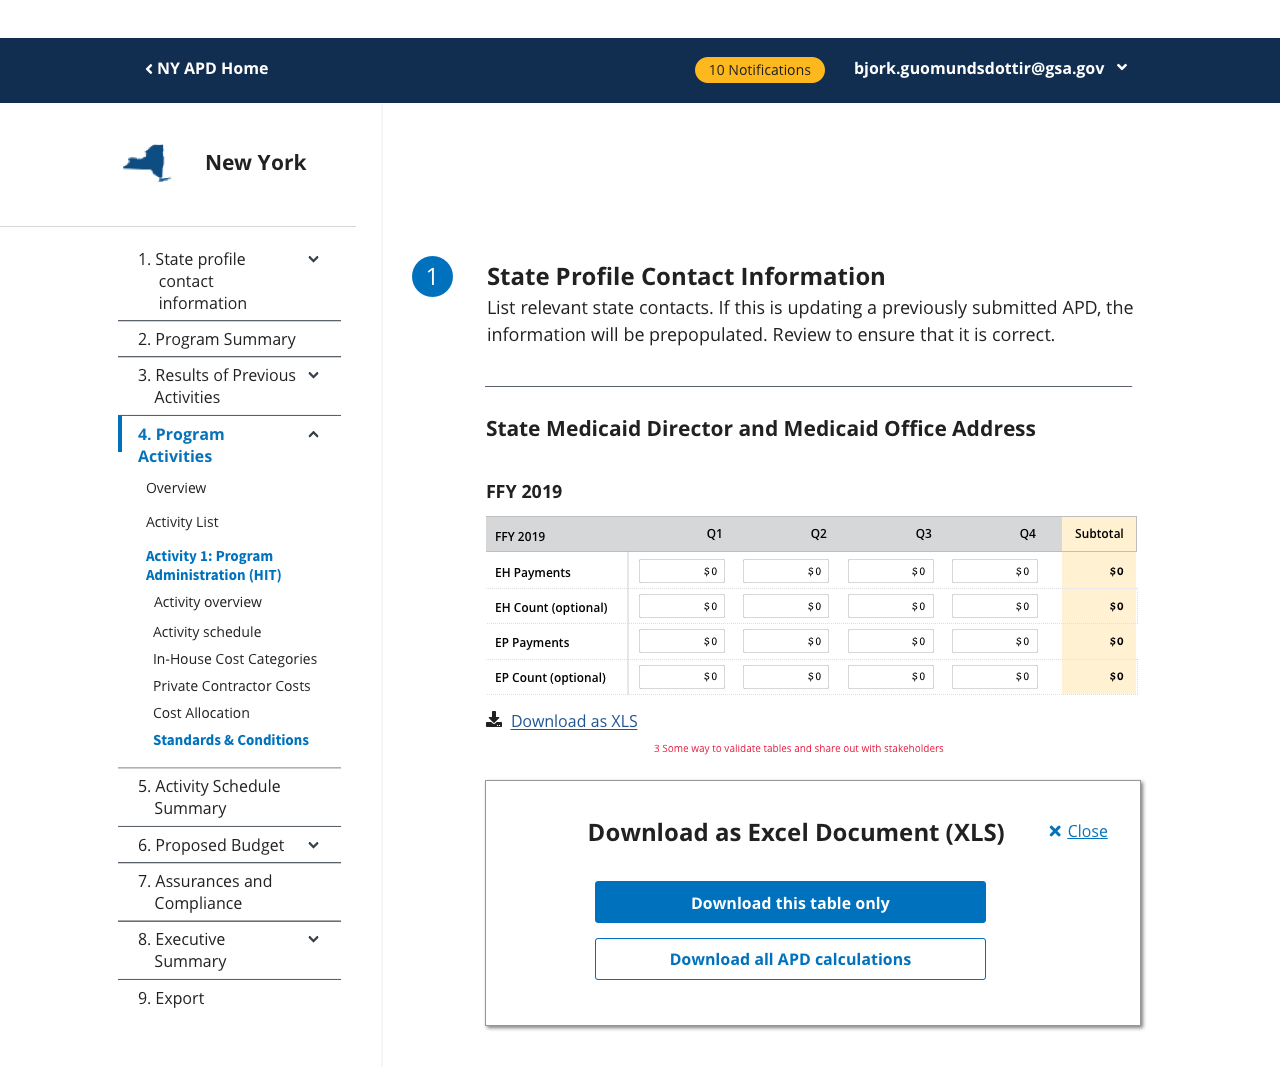The height and width of the screenshot is (1067, 1280).
Task: Select Standards & Conditions in the sidebar
Action: pos(230,740)
